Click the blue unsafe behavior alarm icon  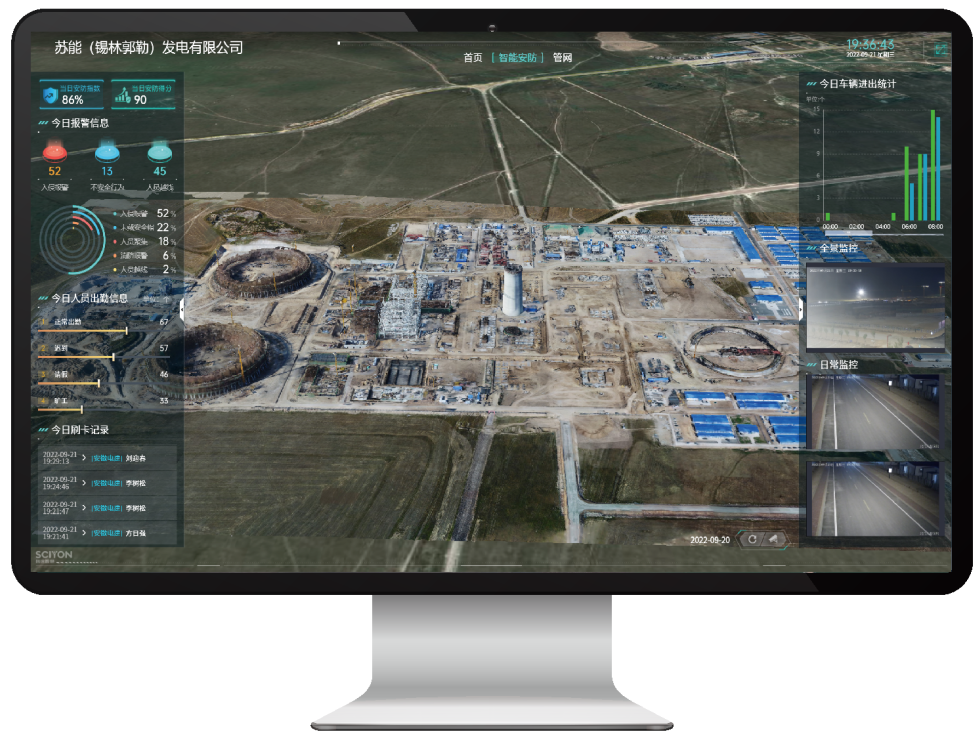coord(107,153)
